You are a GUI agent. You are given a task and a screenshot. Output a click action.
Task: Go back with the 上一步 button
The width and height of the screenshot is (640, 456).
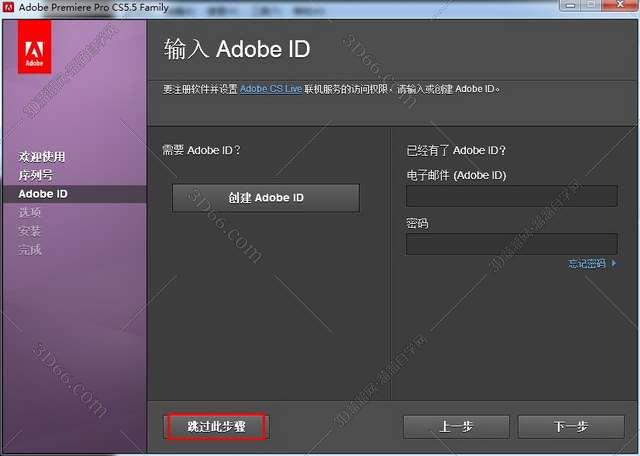click(456, 427)
